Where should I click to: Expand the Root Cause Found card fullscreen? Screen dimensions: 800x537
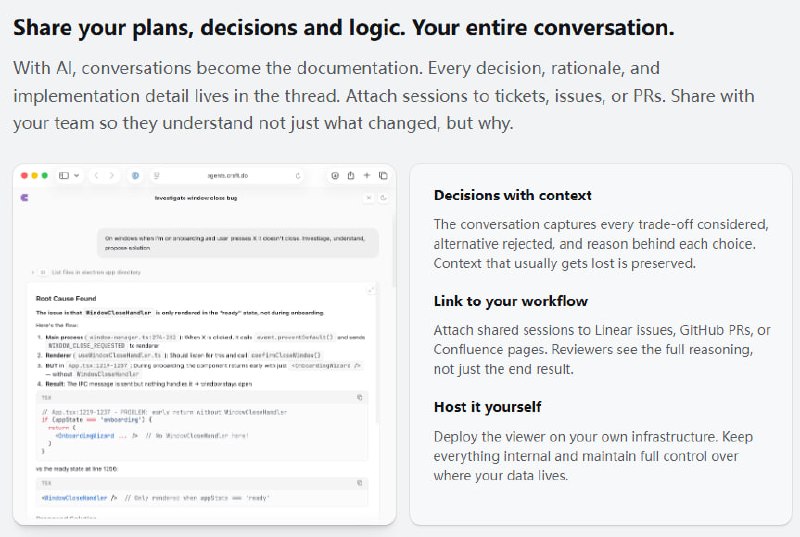(372, 290)
